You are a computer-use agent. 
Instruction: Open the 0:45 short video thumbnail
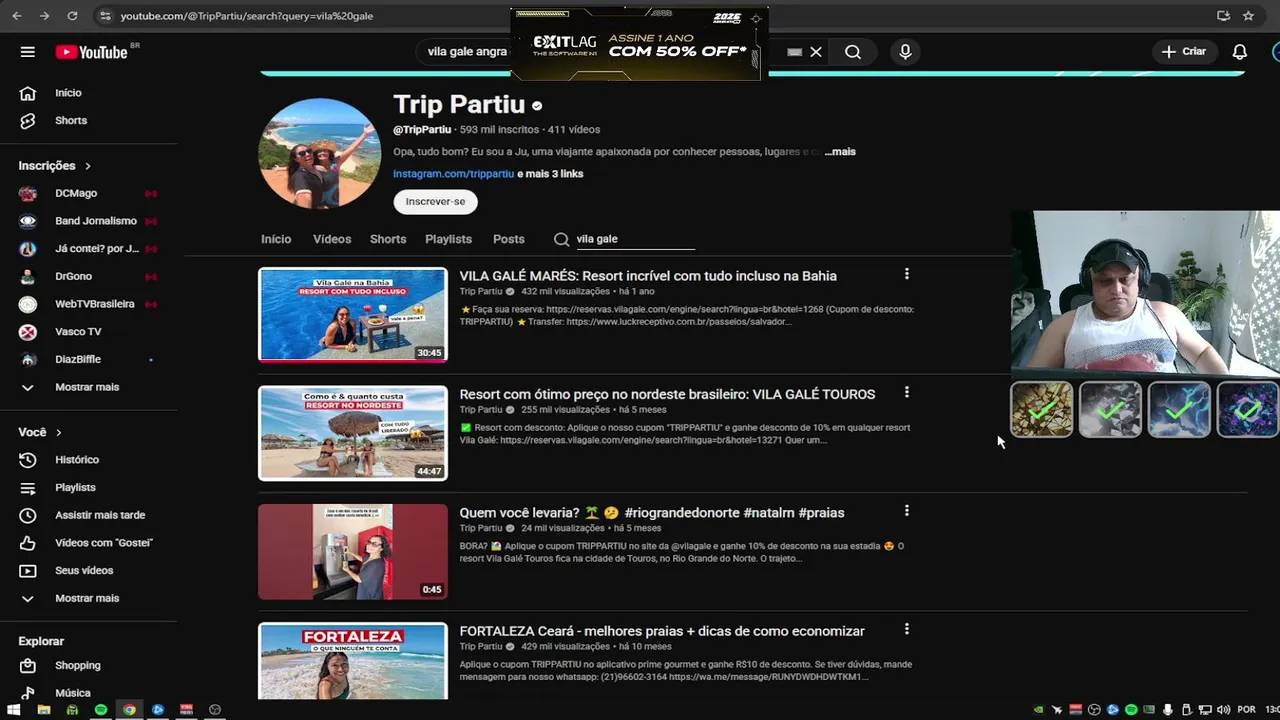[x=353, y=551]
